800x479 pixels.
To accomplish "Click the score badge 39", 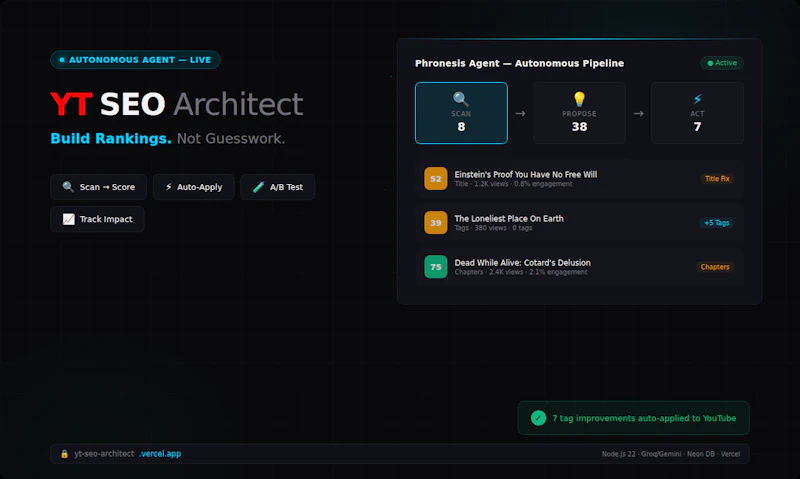I will [x=436, y=222].
